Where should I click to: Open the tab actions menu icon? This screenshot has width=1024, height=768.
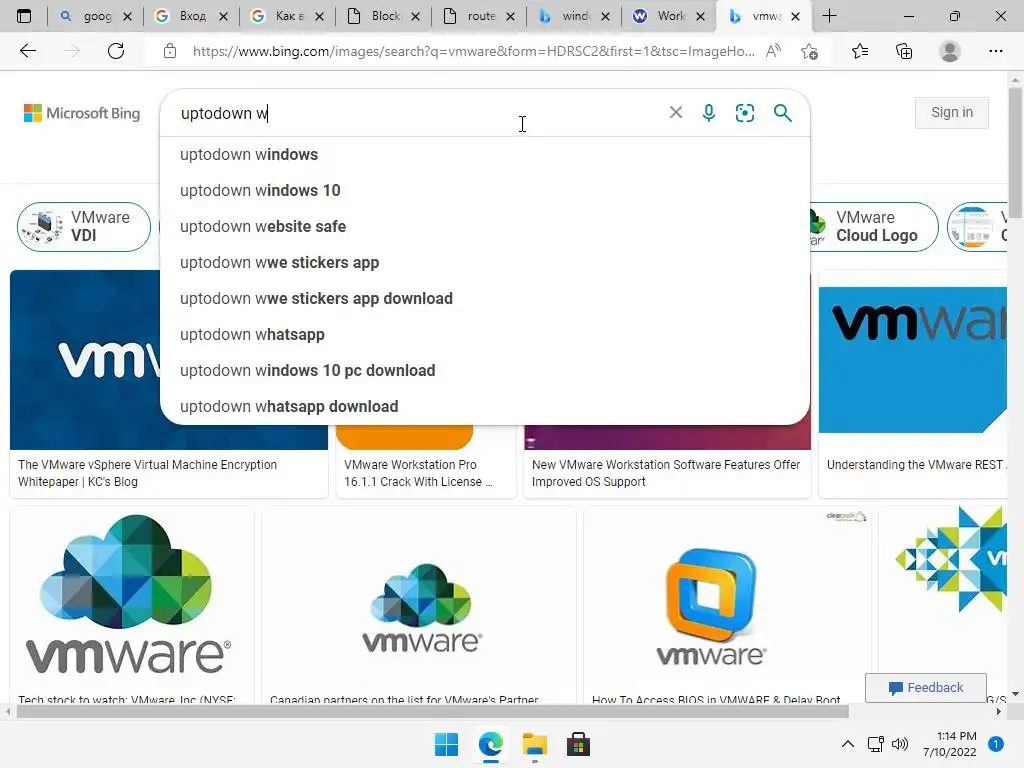tap(24, 16)
